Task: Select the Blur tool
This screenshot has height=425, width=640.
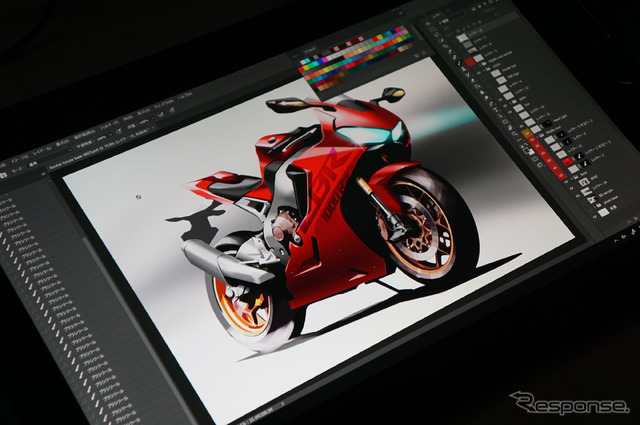Action: coord(482,92)
